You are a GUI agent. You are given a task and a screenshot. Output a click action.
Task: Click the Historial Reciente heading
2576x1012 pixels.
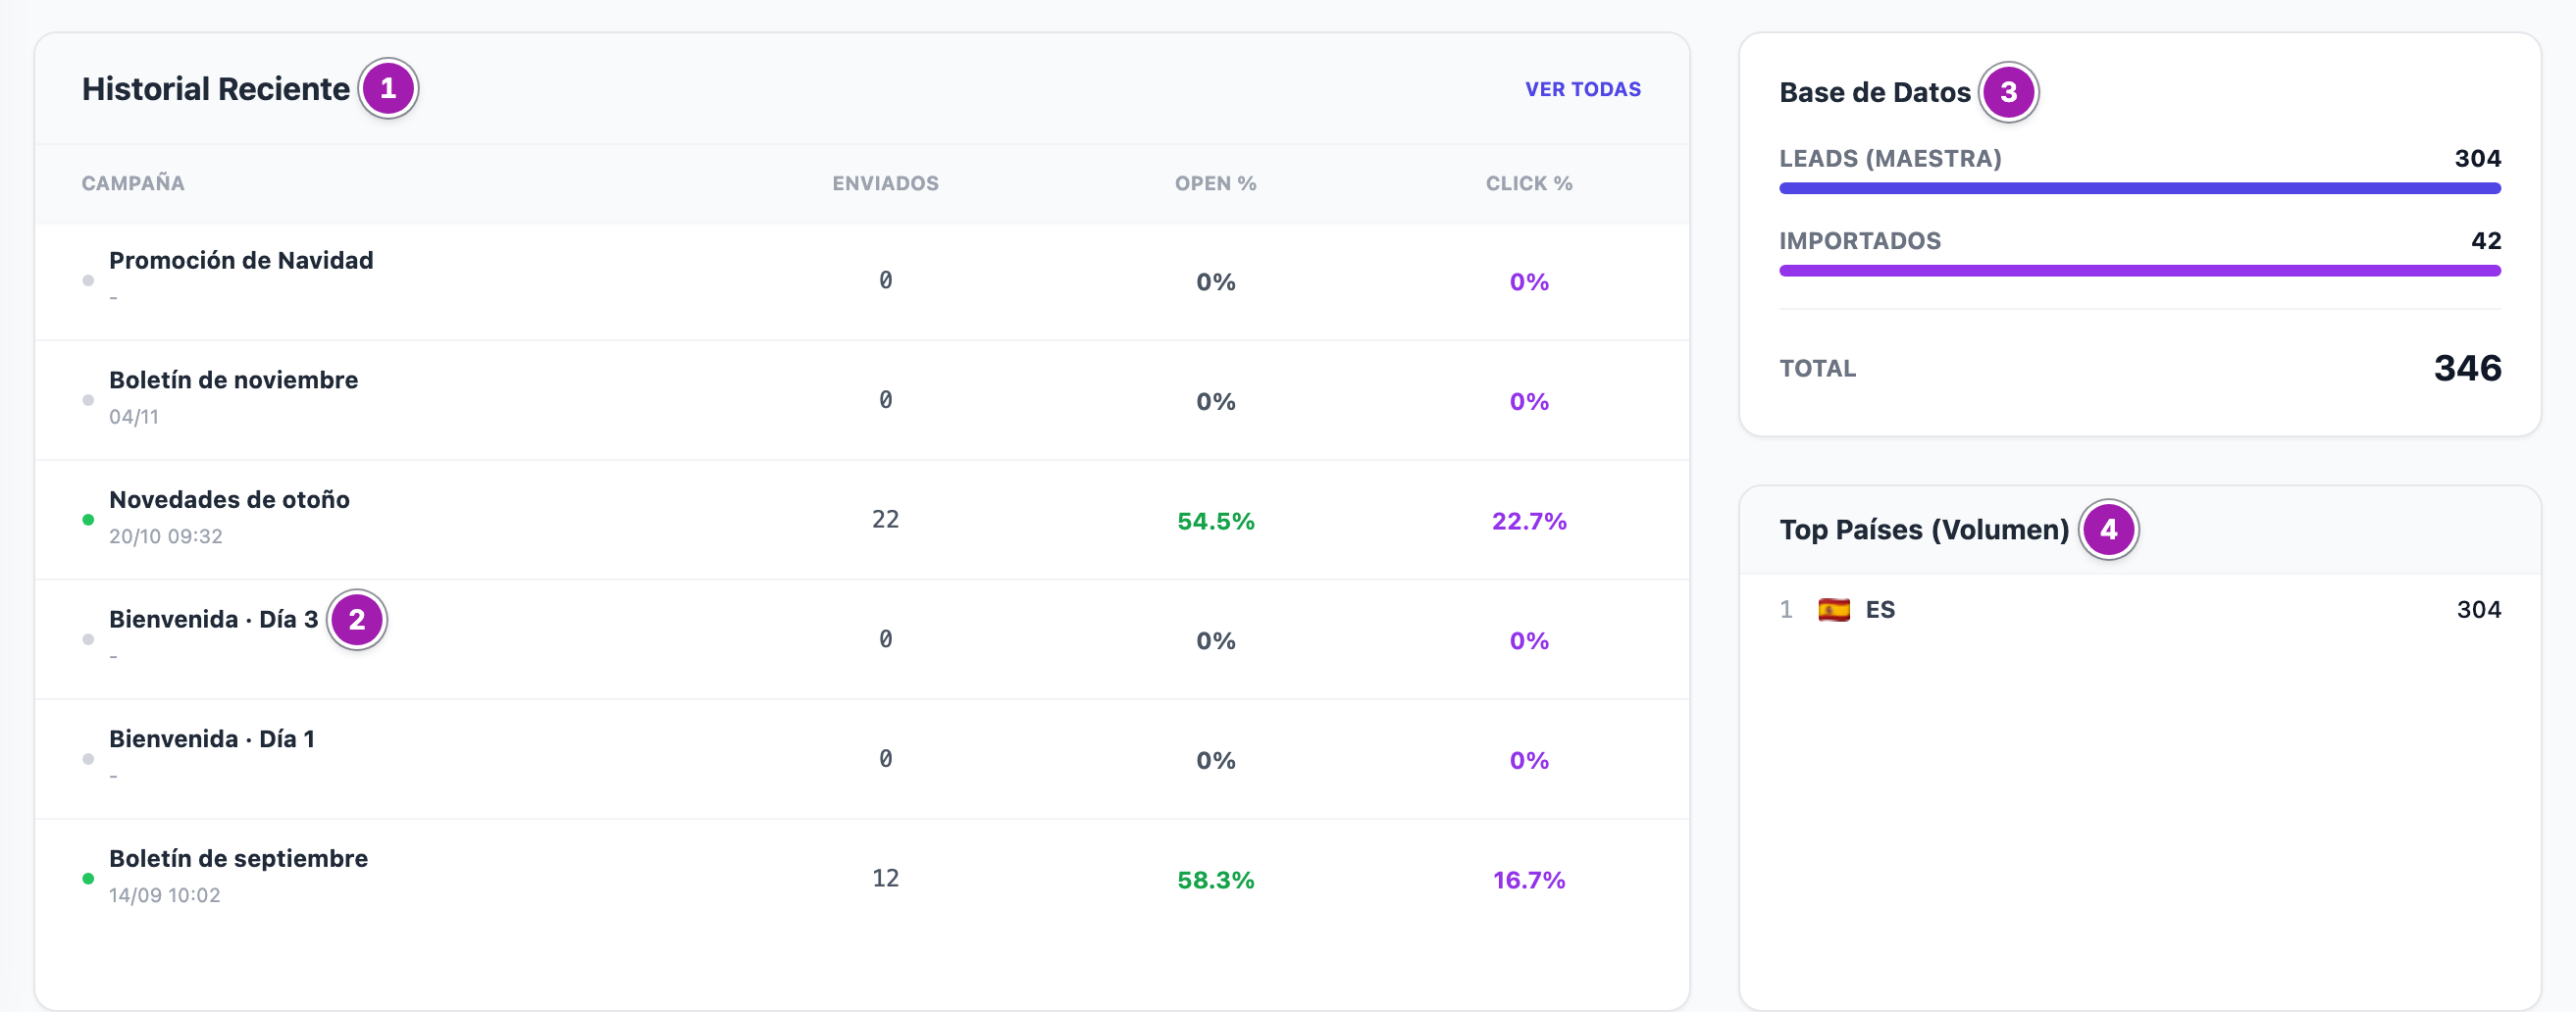point(215,89)
